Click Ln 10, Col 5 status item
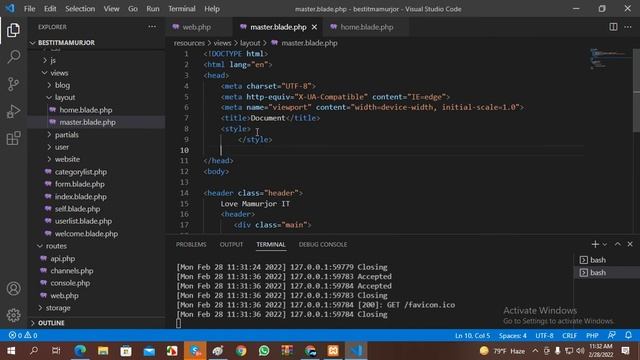The image size is (640, 360). pyautogui.click(x=472, y=336)
